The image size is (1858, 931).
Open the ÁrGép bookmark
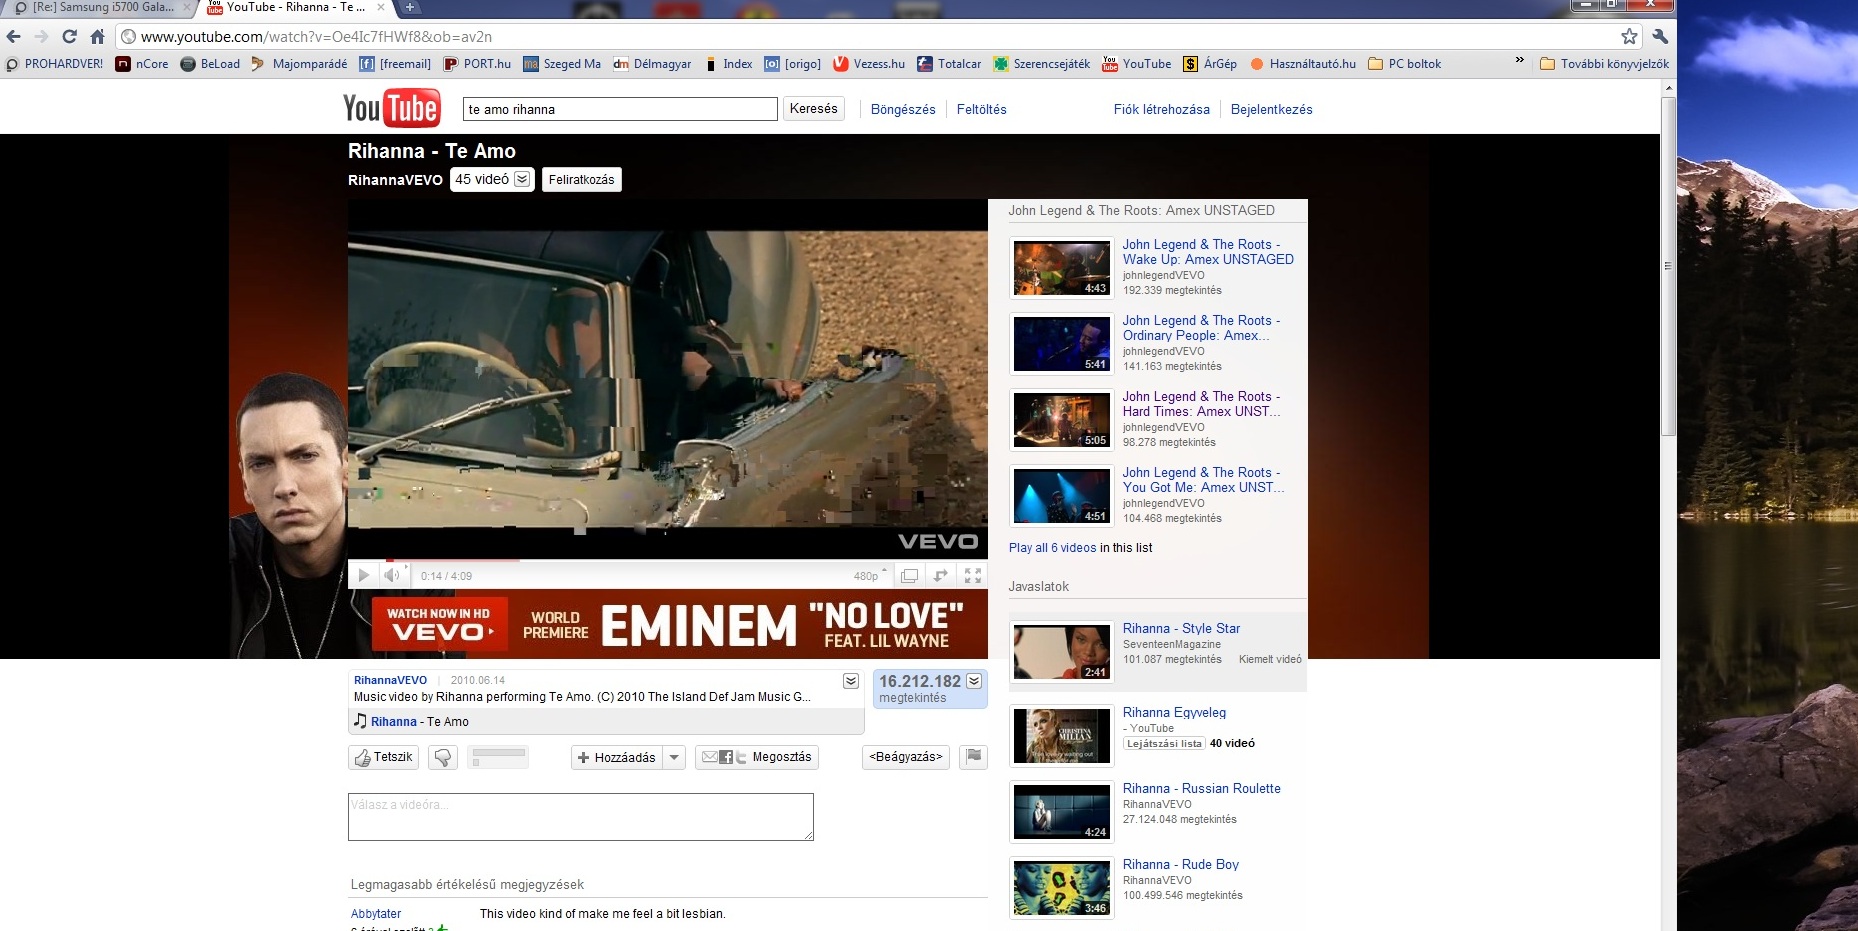(x=1210, y=64)
